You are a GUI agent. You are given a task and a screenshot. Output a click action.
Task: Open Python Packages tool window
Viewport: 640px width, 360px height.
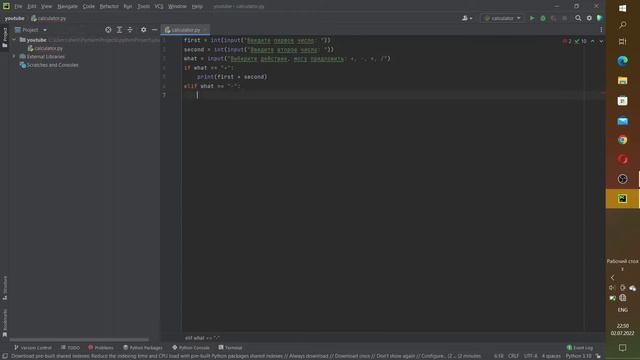coord(142,348)
